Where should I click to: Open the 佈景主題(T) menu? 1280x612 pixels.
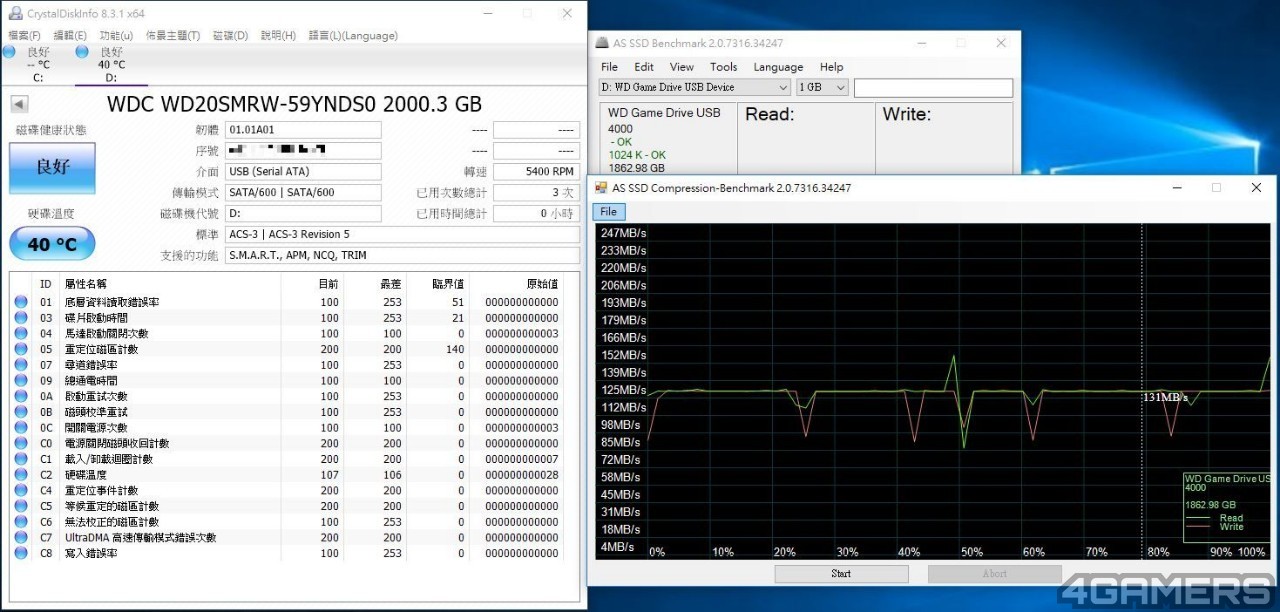click(x=173, y=36)
